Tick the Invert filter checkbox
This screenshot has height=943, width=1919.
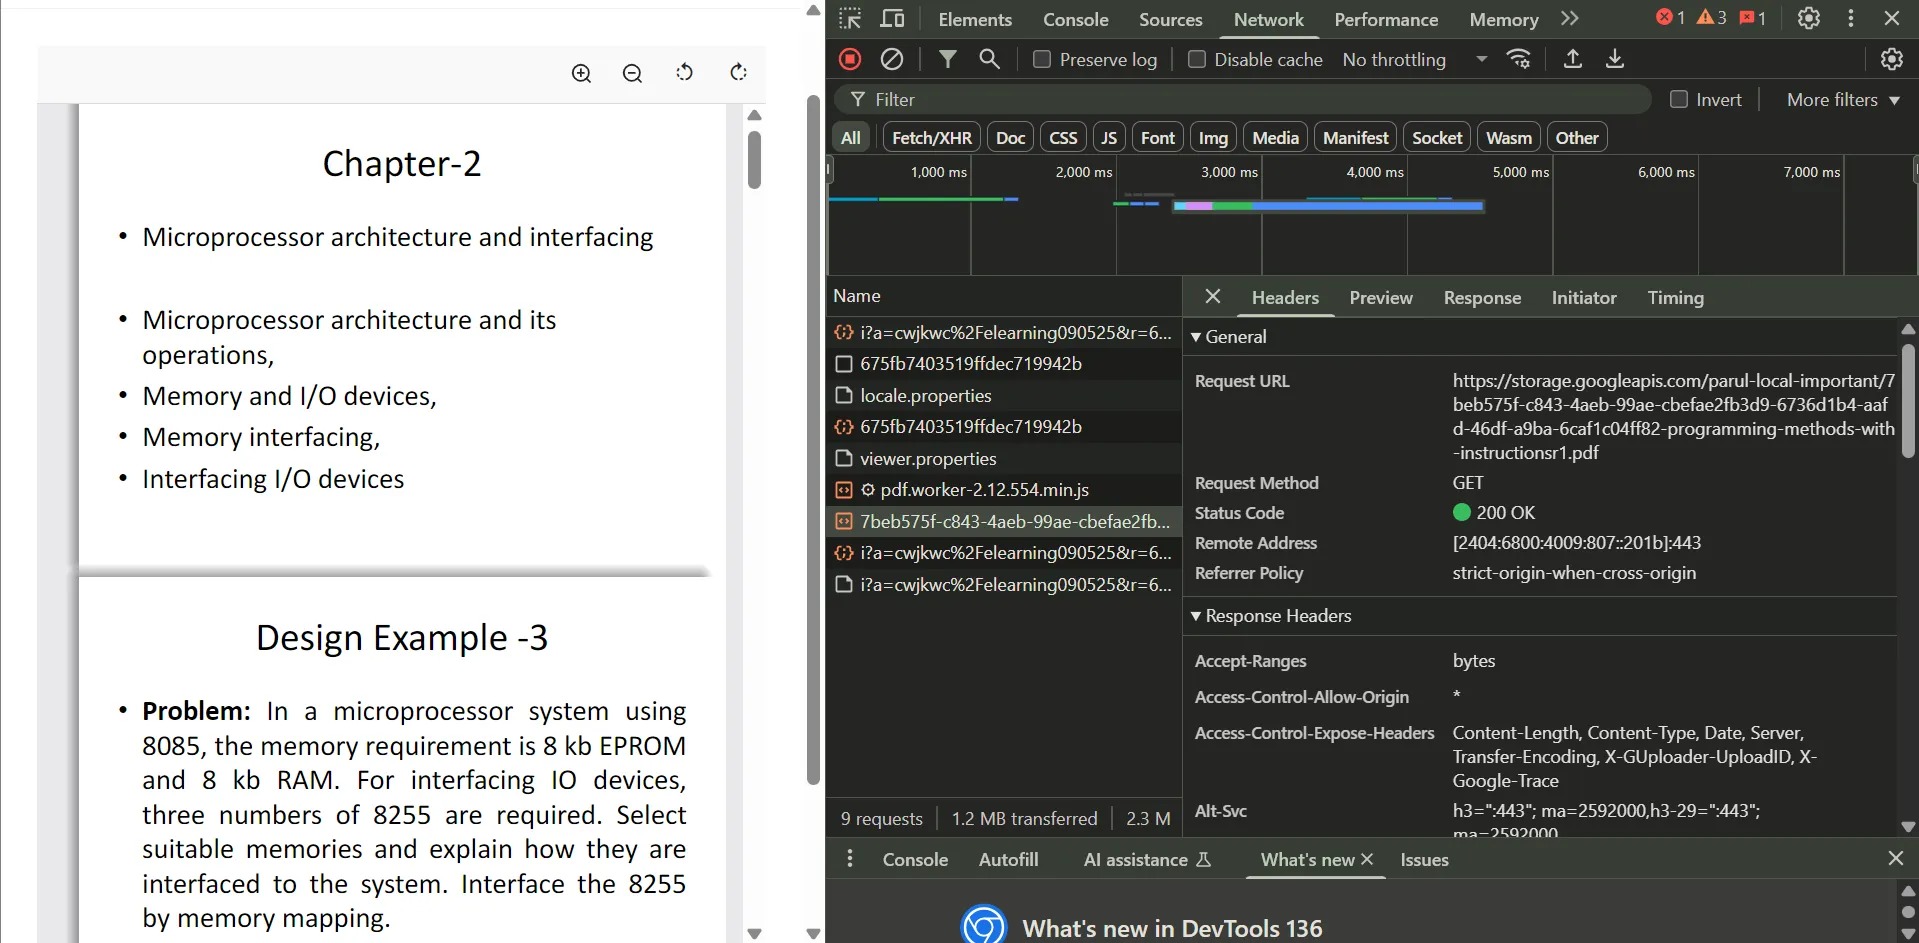tap(1679, 100)
